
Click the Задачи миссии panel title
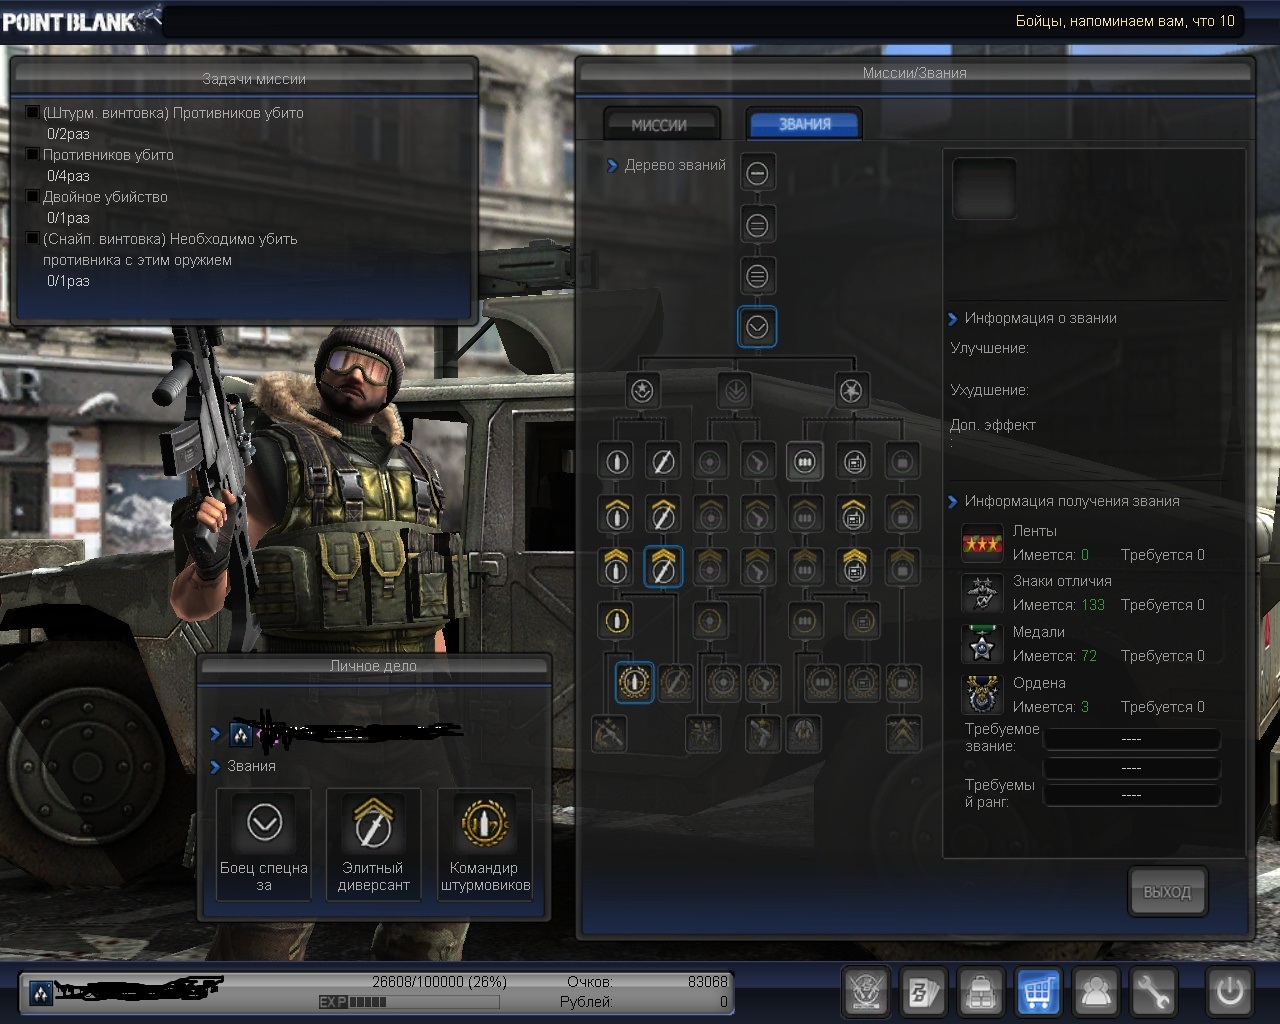(254, 79)
